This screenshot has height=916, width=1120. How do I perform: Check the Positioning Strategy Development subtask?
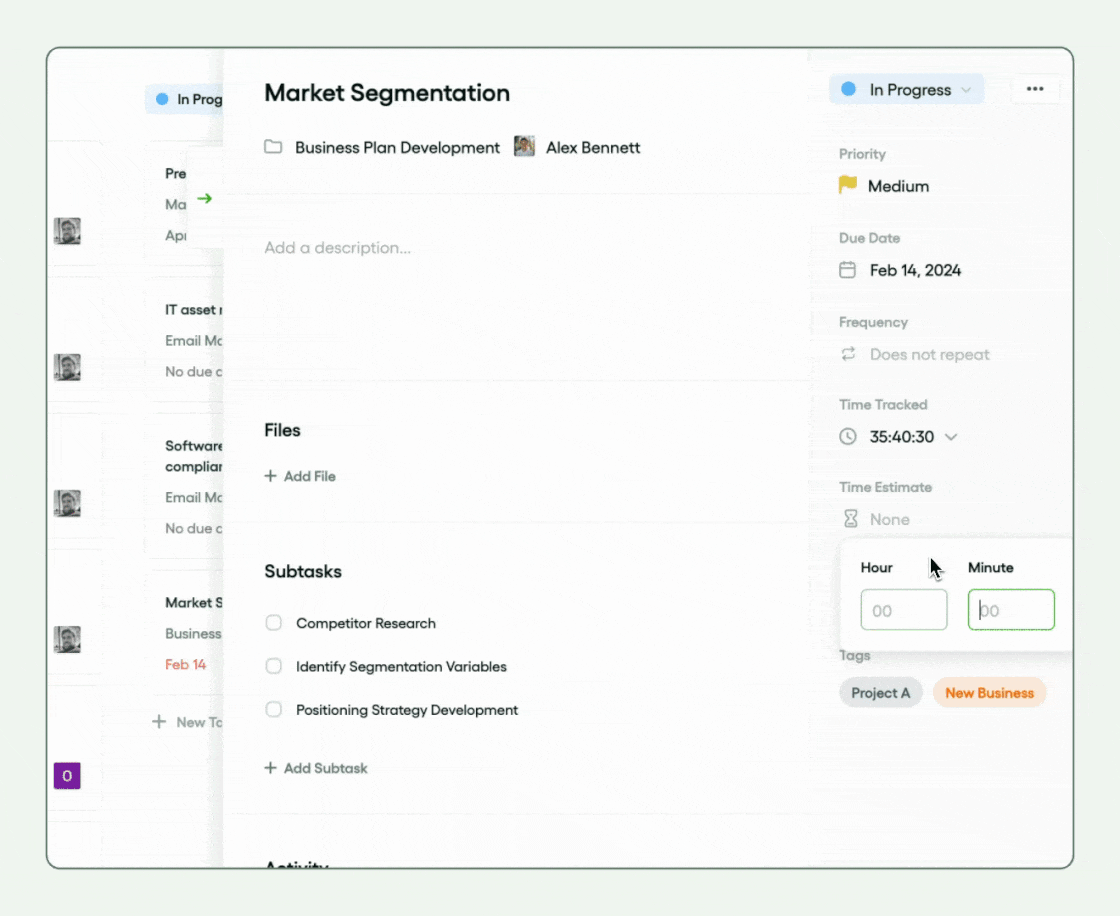[274, 710]
